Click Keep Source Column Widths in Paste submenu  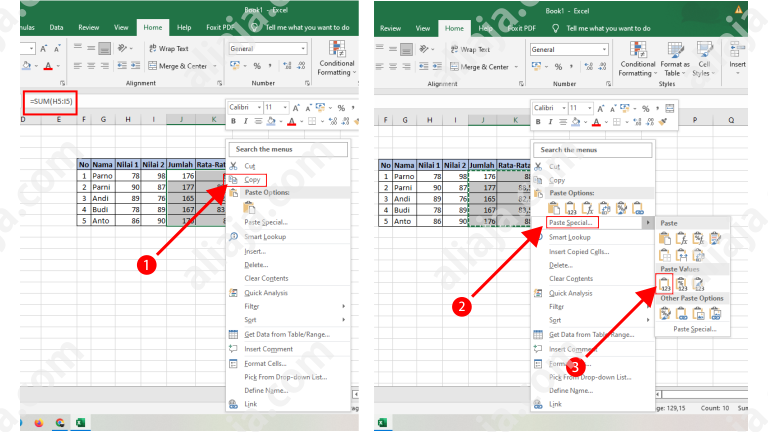click(x=682, y=255)
